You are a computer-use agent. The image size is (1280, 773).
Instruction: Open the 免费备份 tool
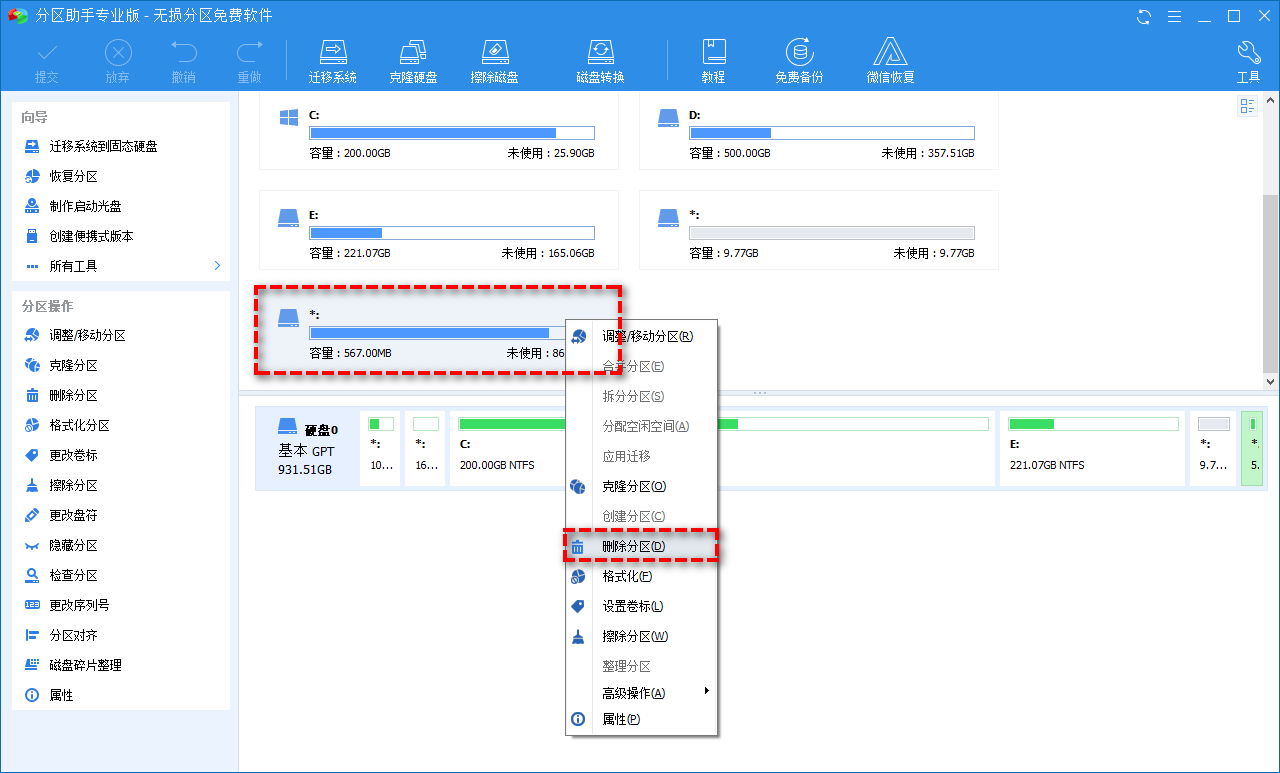click(799, 60)
